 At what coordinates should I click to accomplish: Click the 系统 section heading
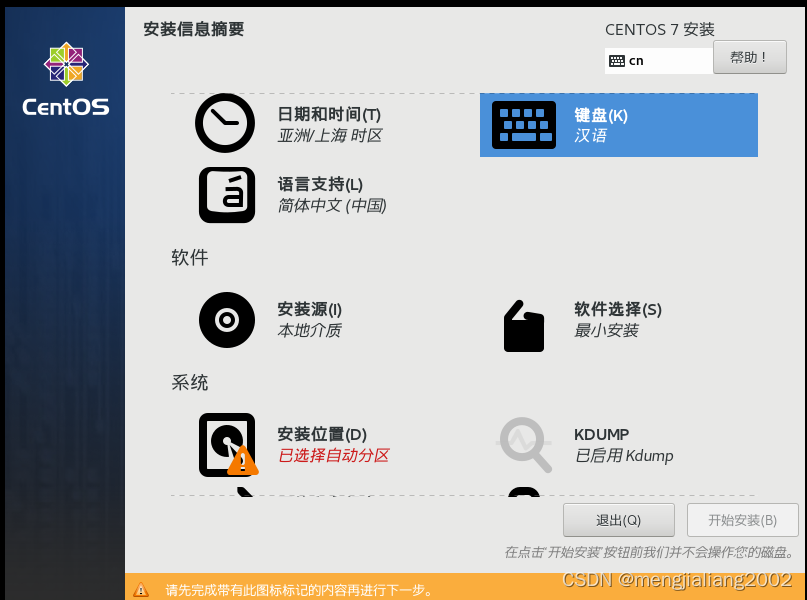click(x=189, y=382)
